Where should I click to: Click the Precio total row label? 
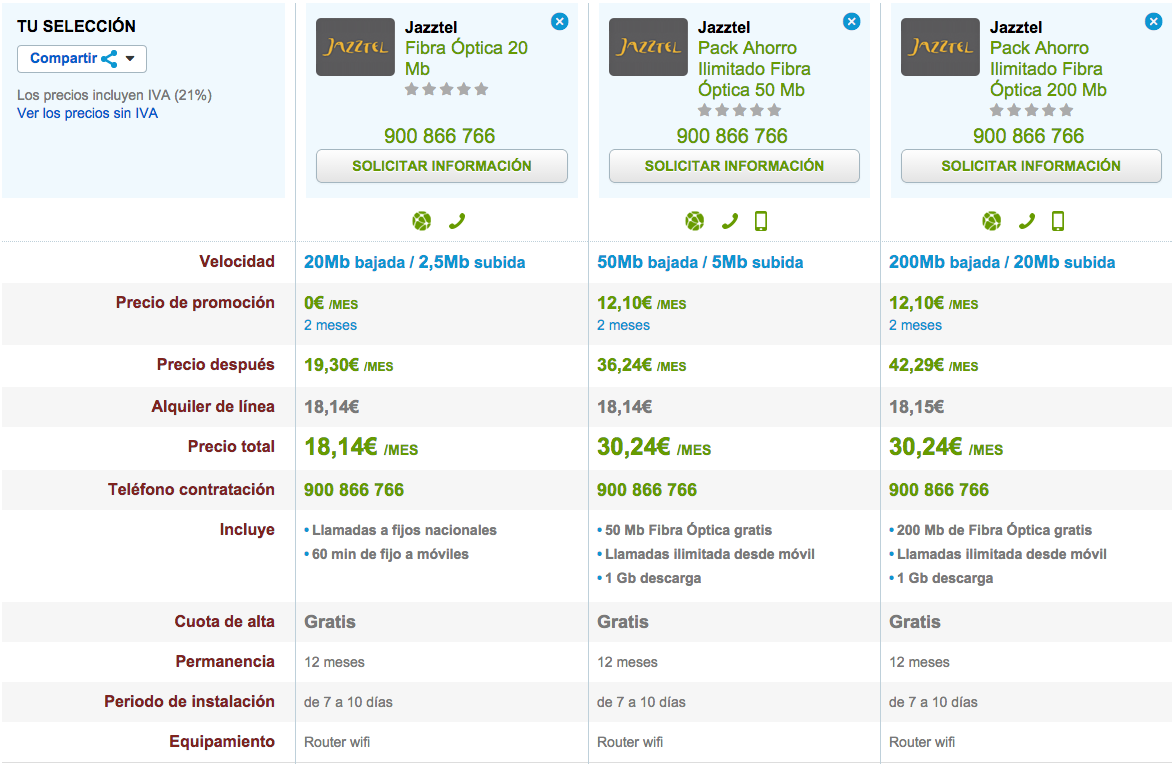(x=231, y=447)
